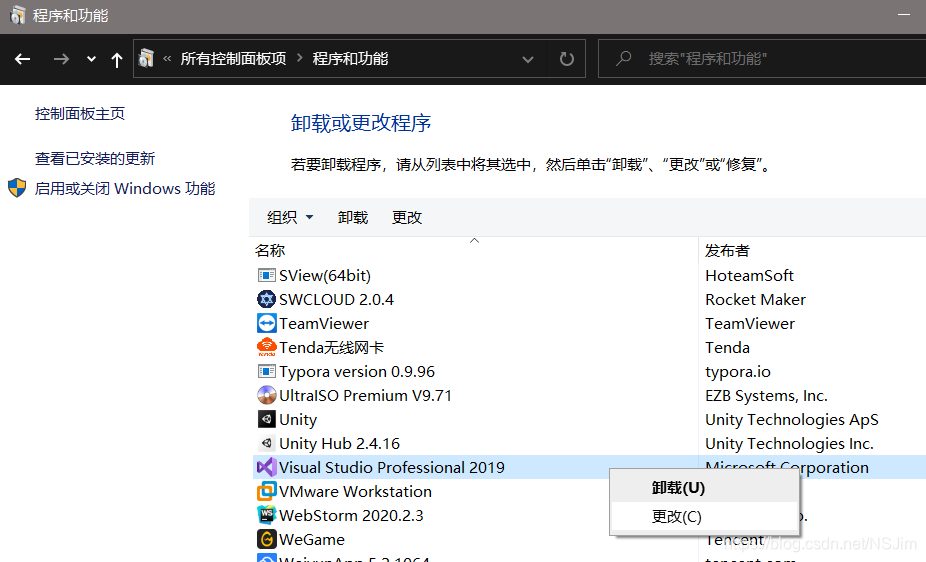Select WebStorm 2020.2.3 entry
The image size is (926, 562).
point(351,515)
